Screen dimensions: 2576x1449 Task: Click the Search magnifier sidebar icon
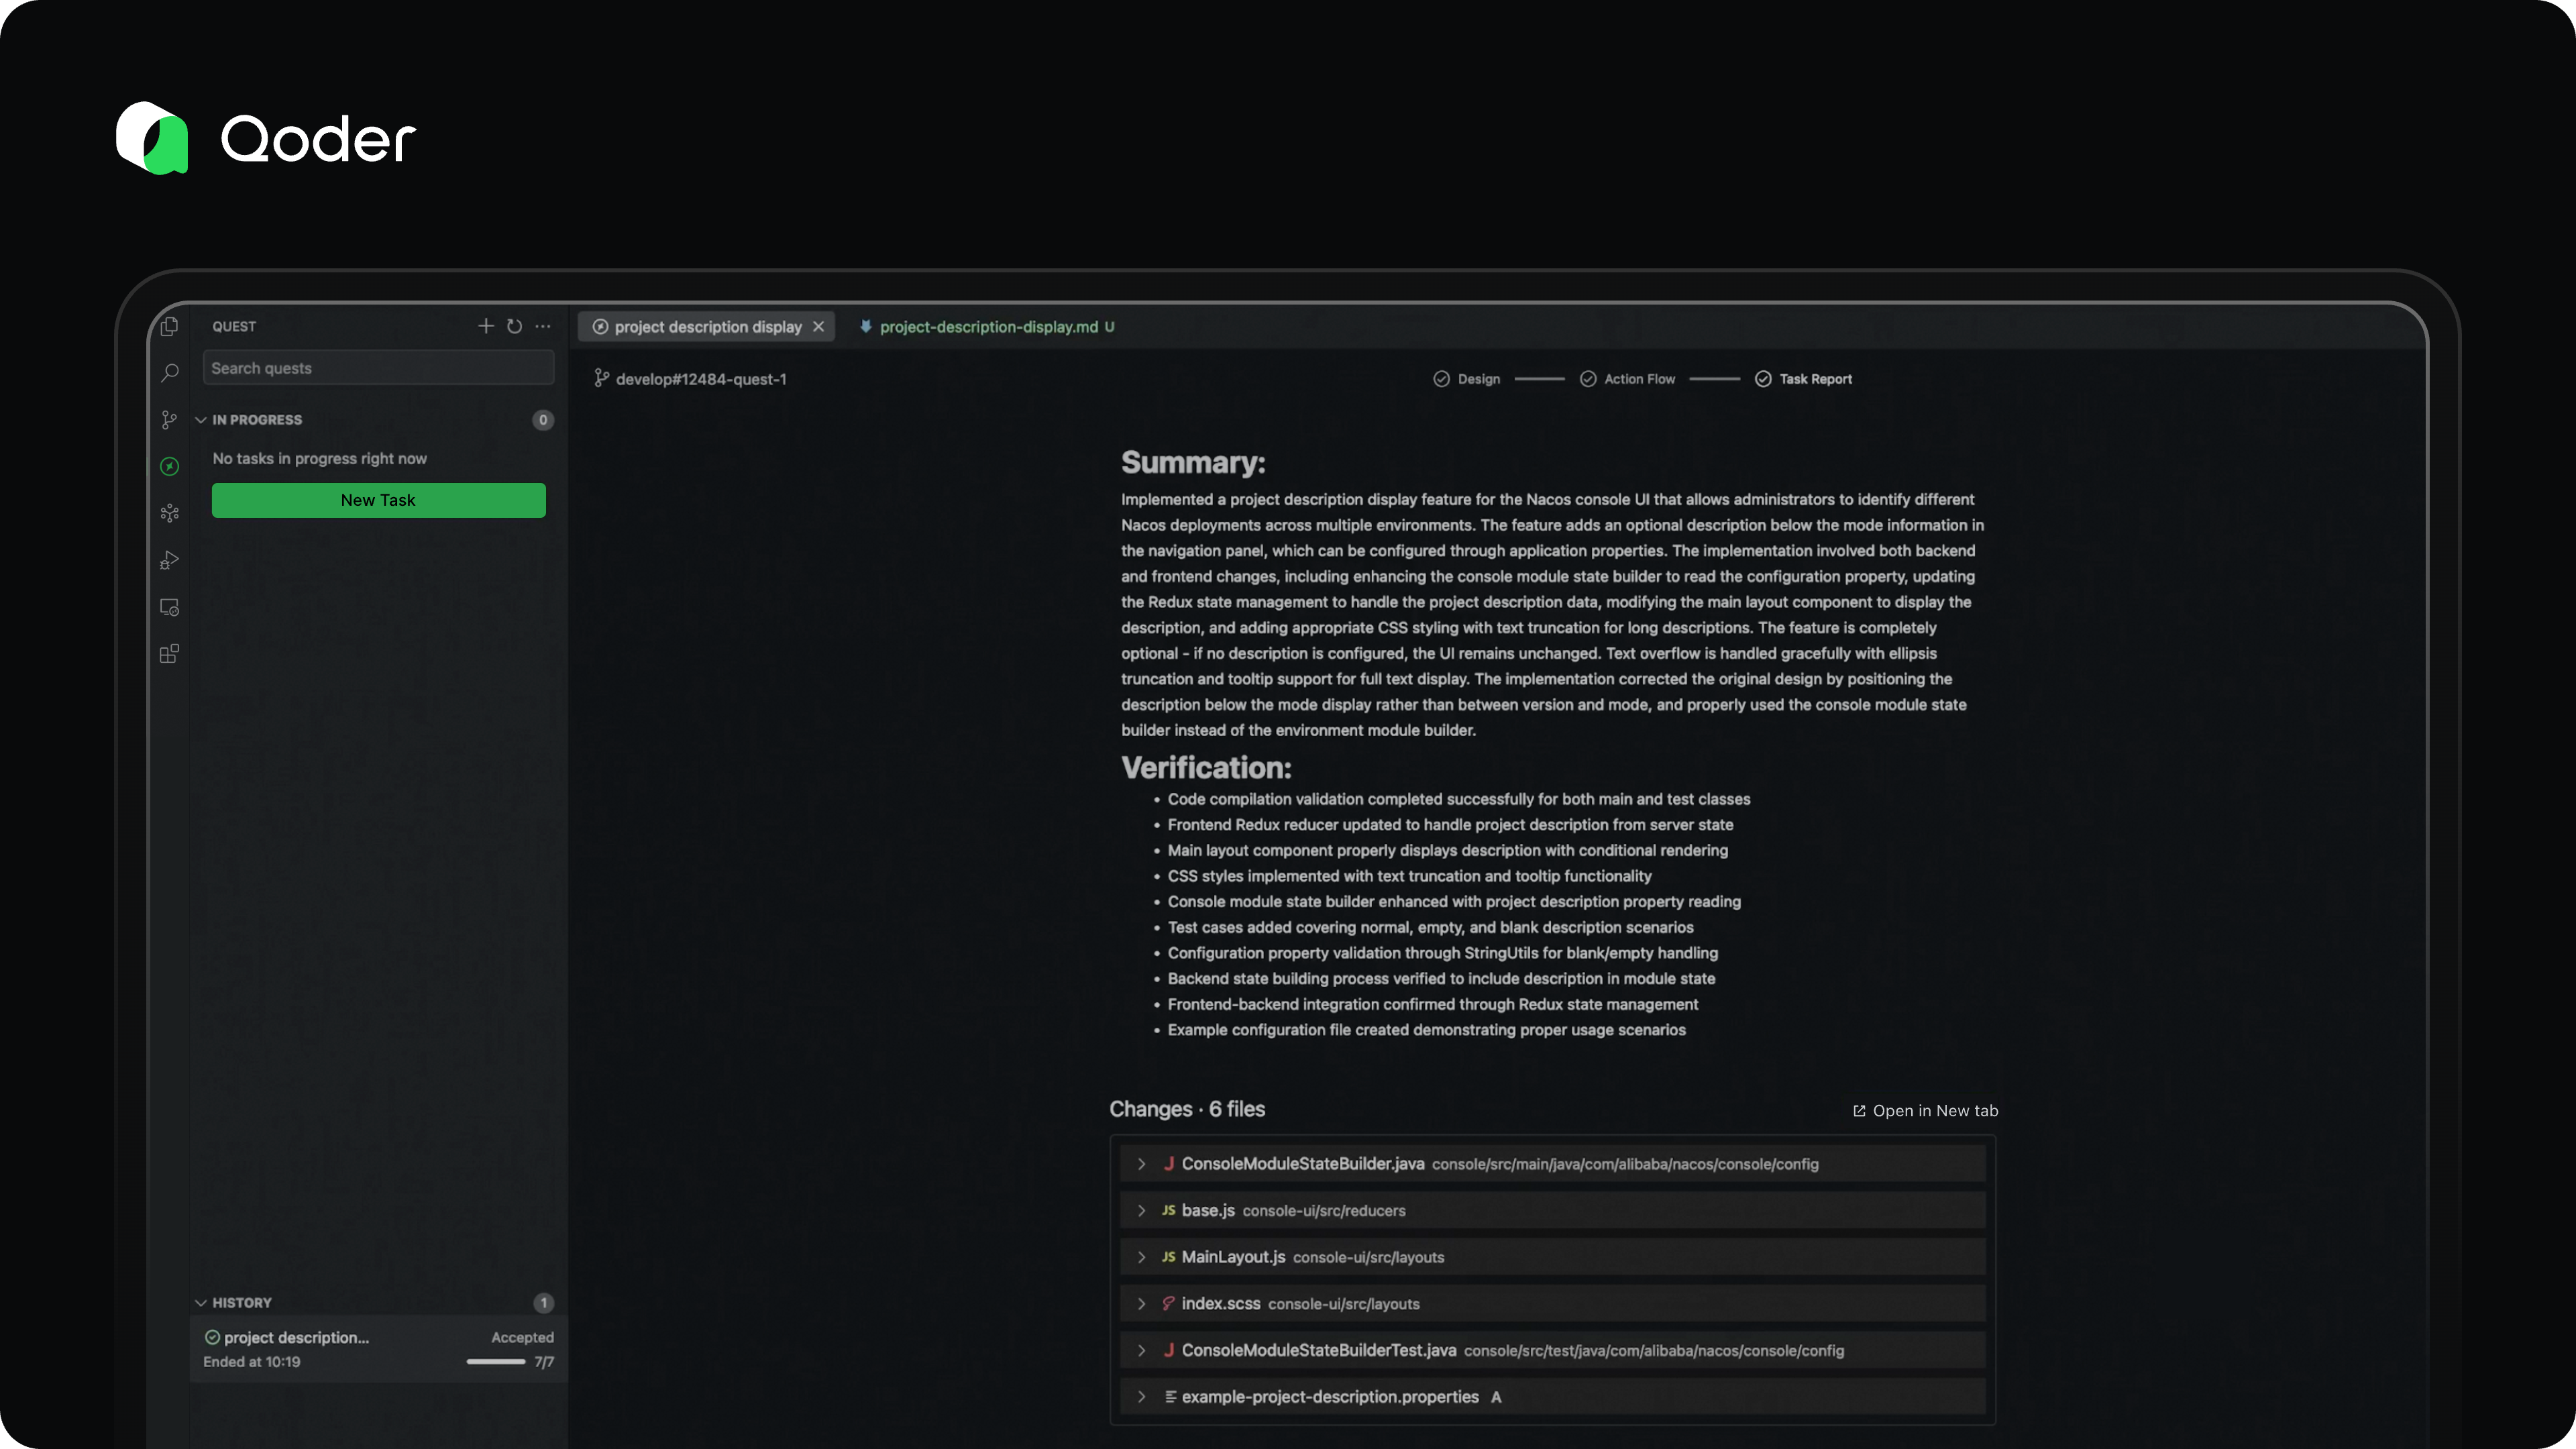pos(169,373)
